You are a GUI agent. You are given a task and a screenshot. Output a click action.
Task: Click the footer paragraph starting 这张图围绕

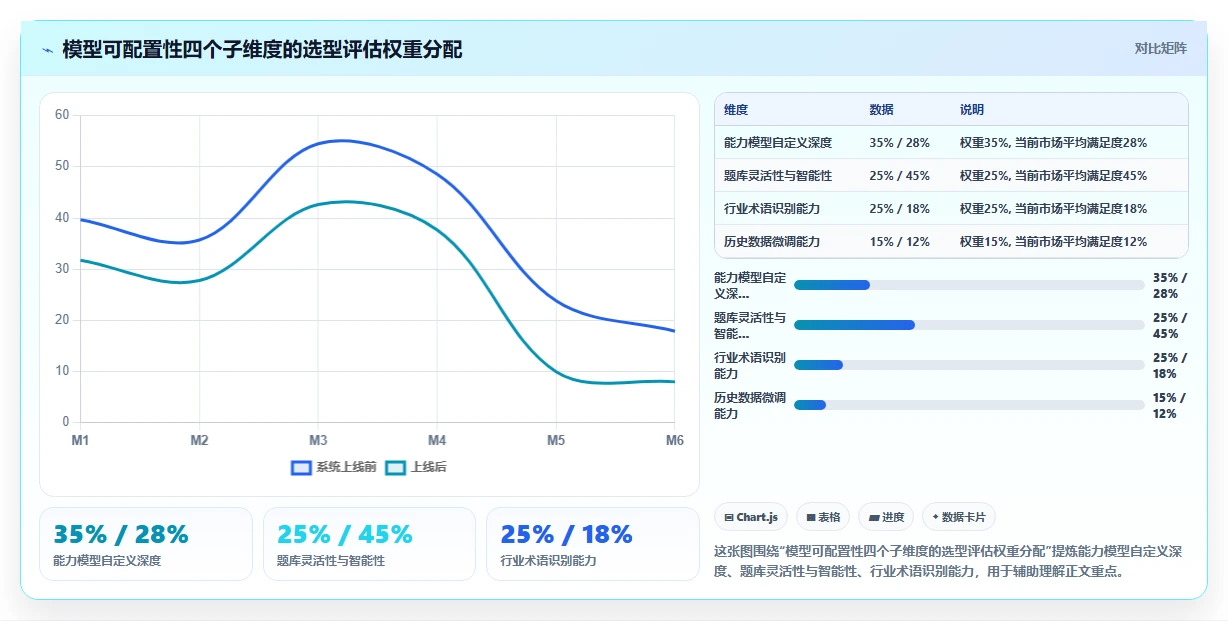coord(948,561)
